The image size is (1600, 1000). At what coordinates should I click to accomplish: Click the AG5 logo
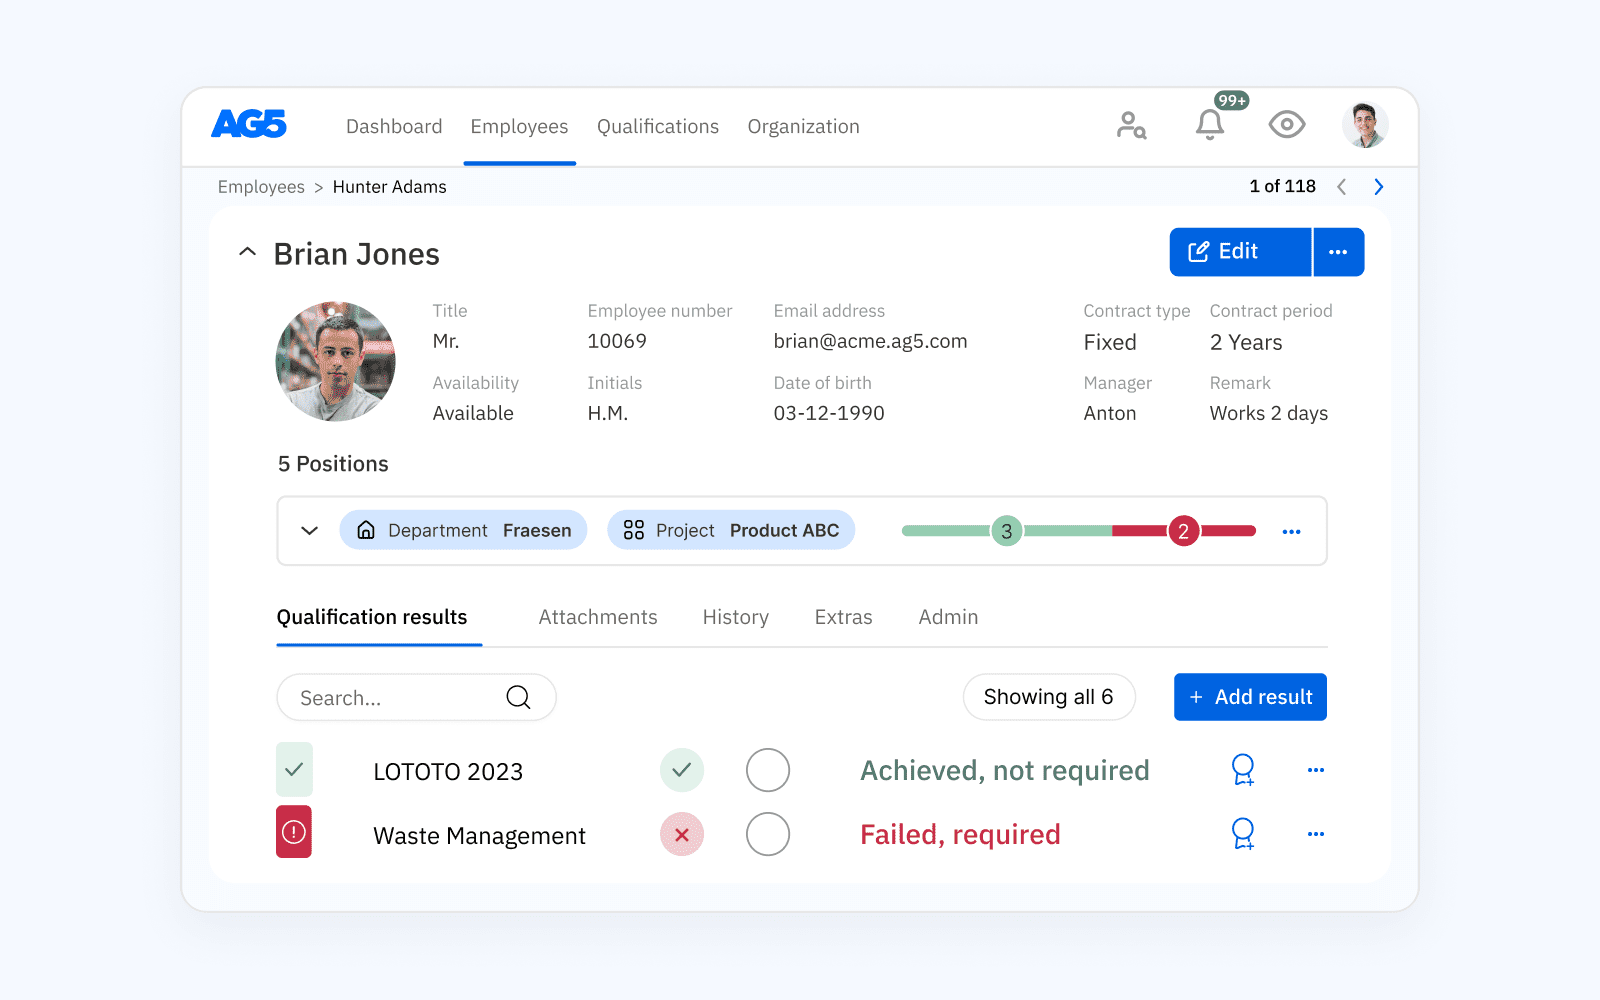pyautogui.click(x=249, y=124)
